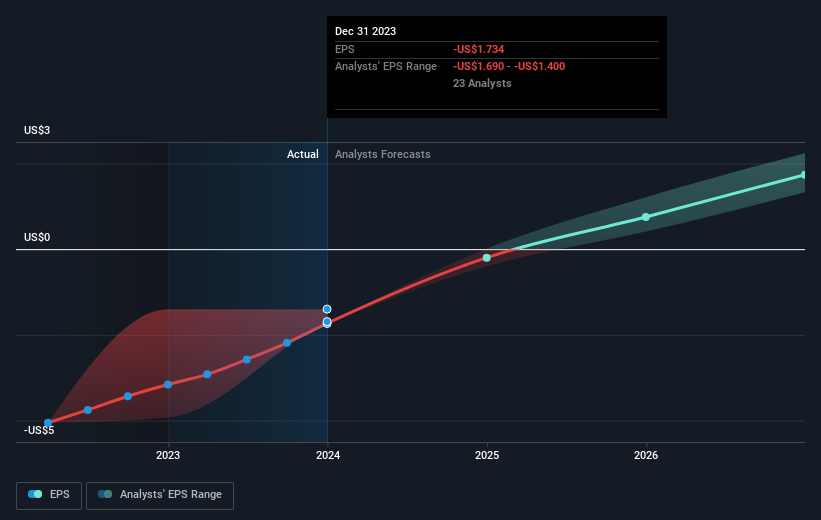The width and height of the screenshot is (821, 520).
Task: Click the 2025 x-axis label
Action: pos(487,457)
